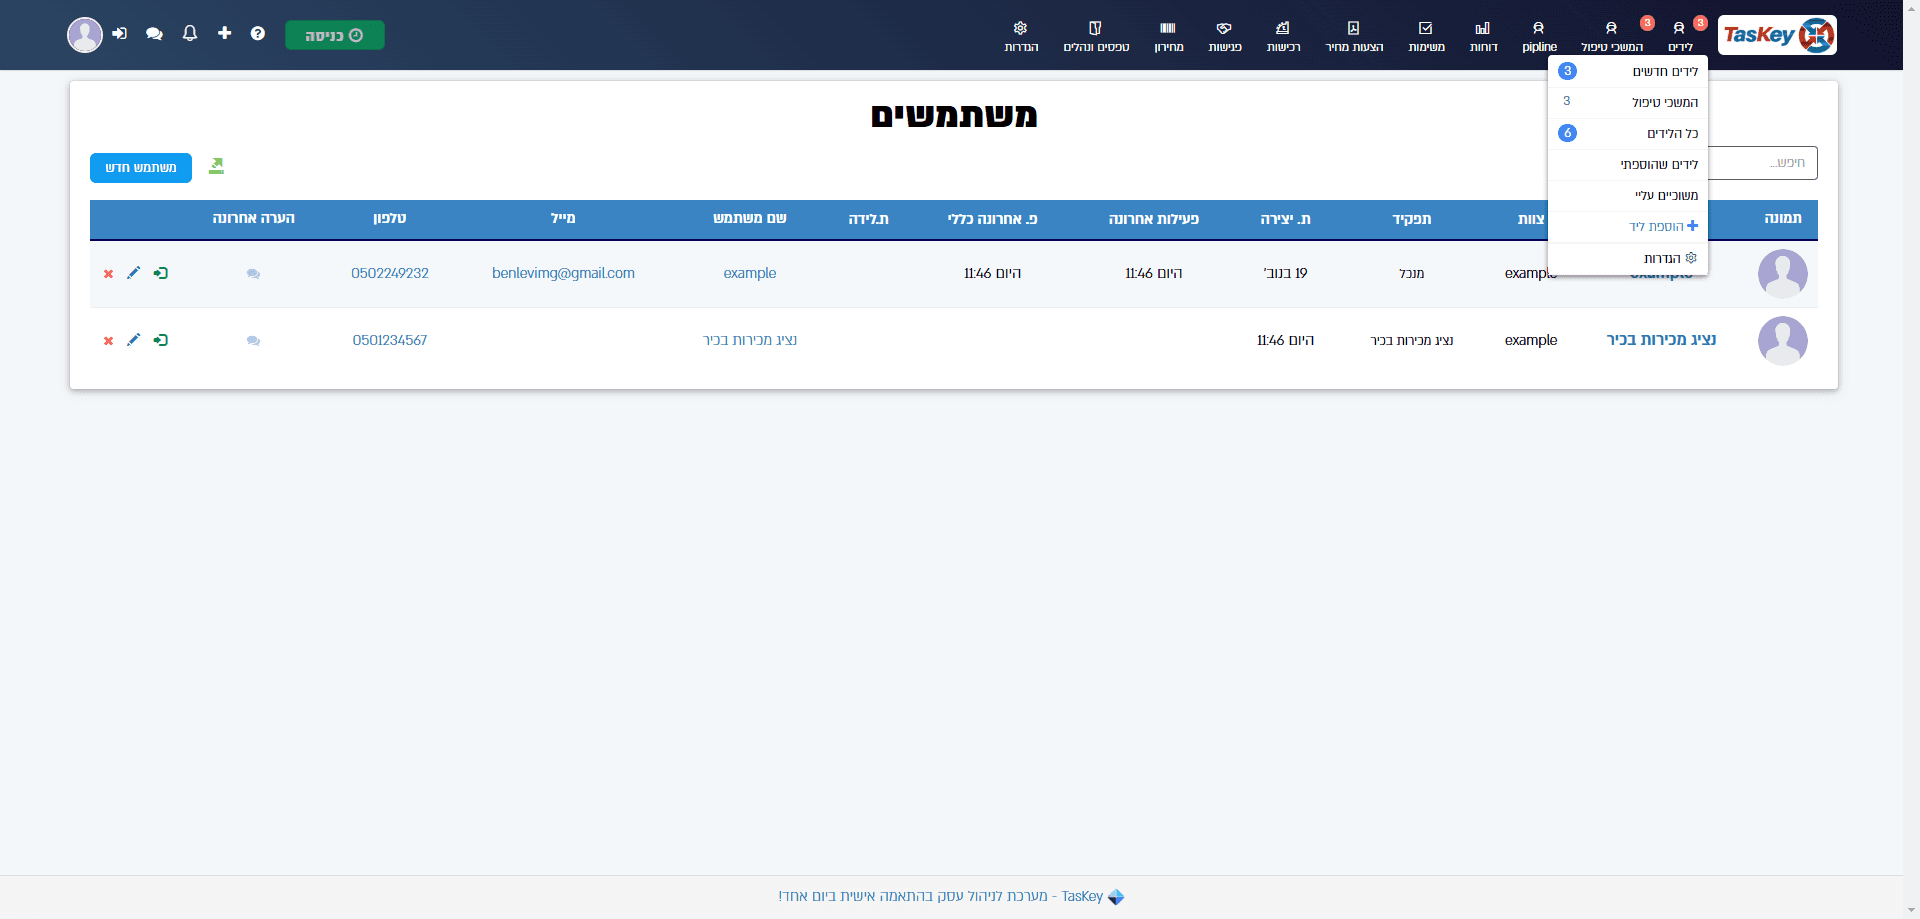
Task: Select לידים חדשים from the dropdown
Action: [1628, 72]
